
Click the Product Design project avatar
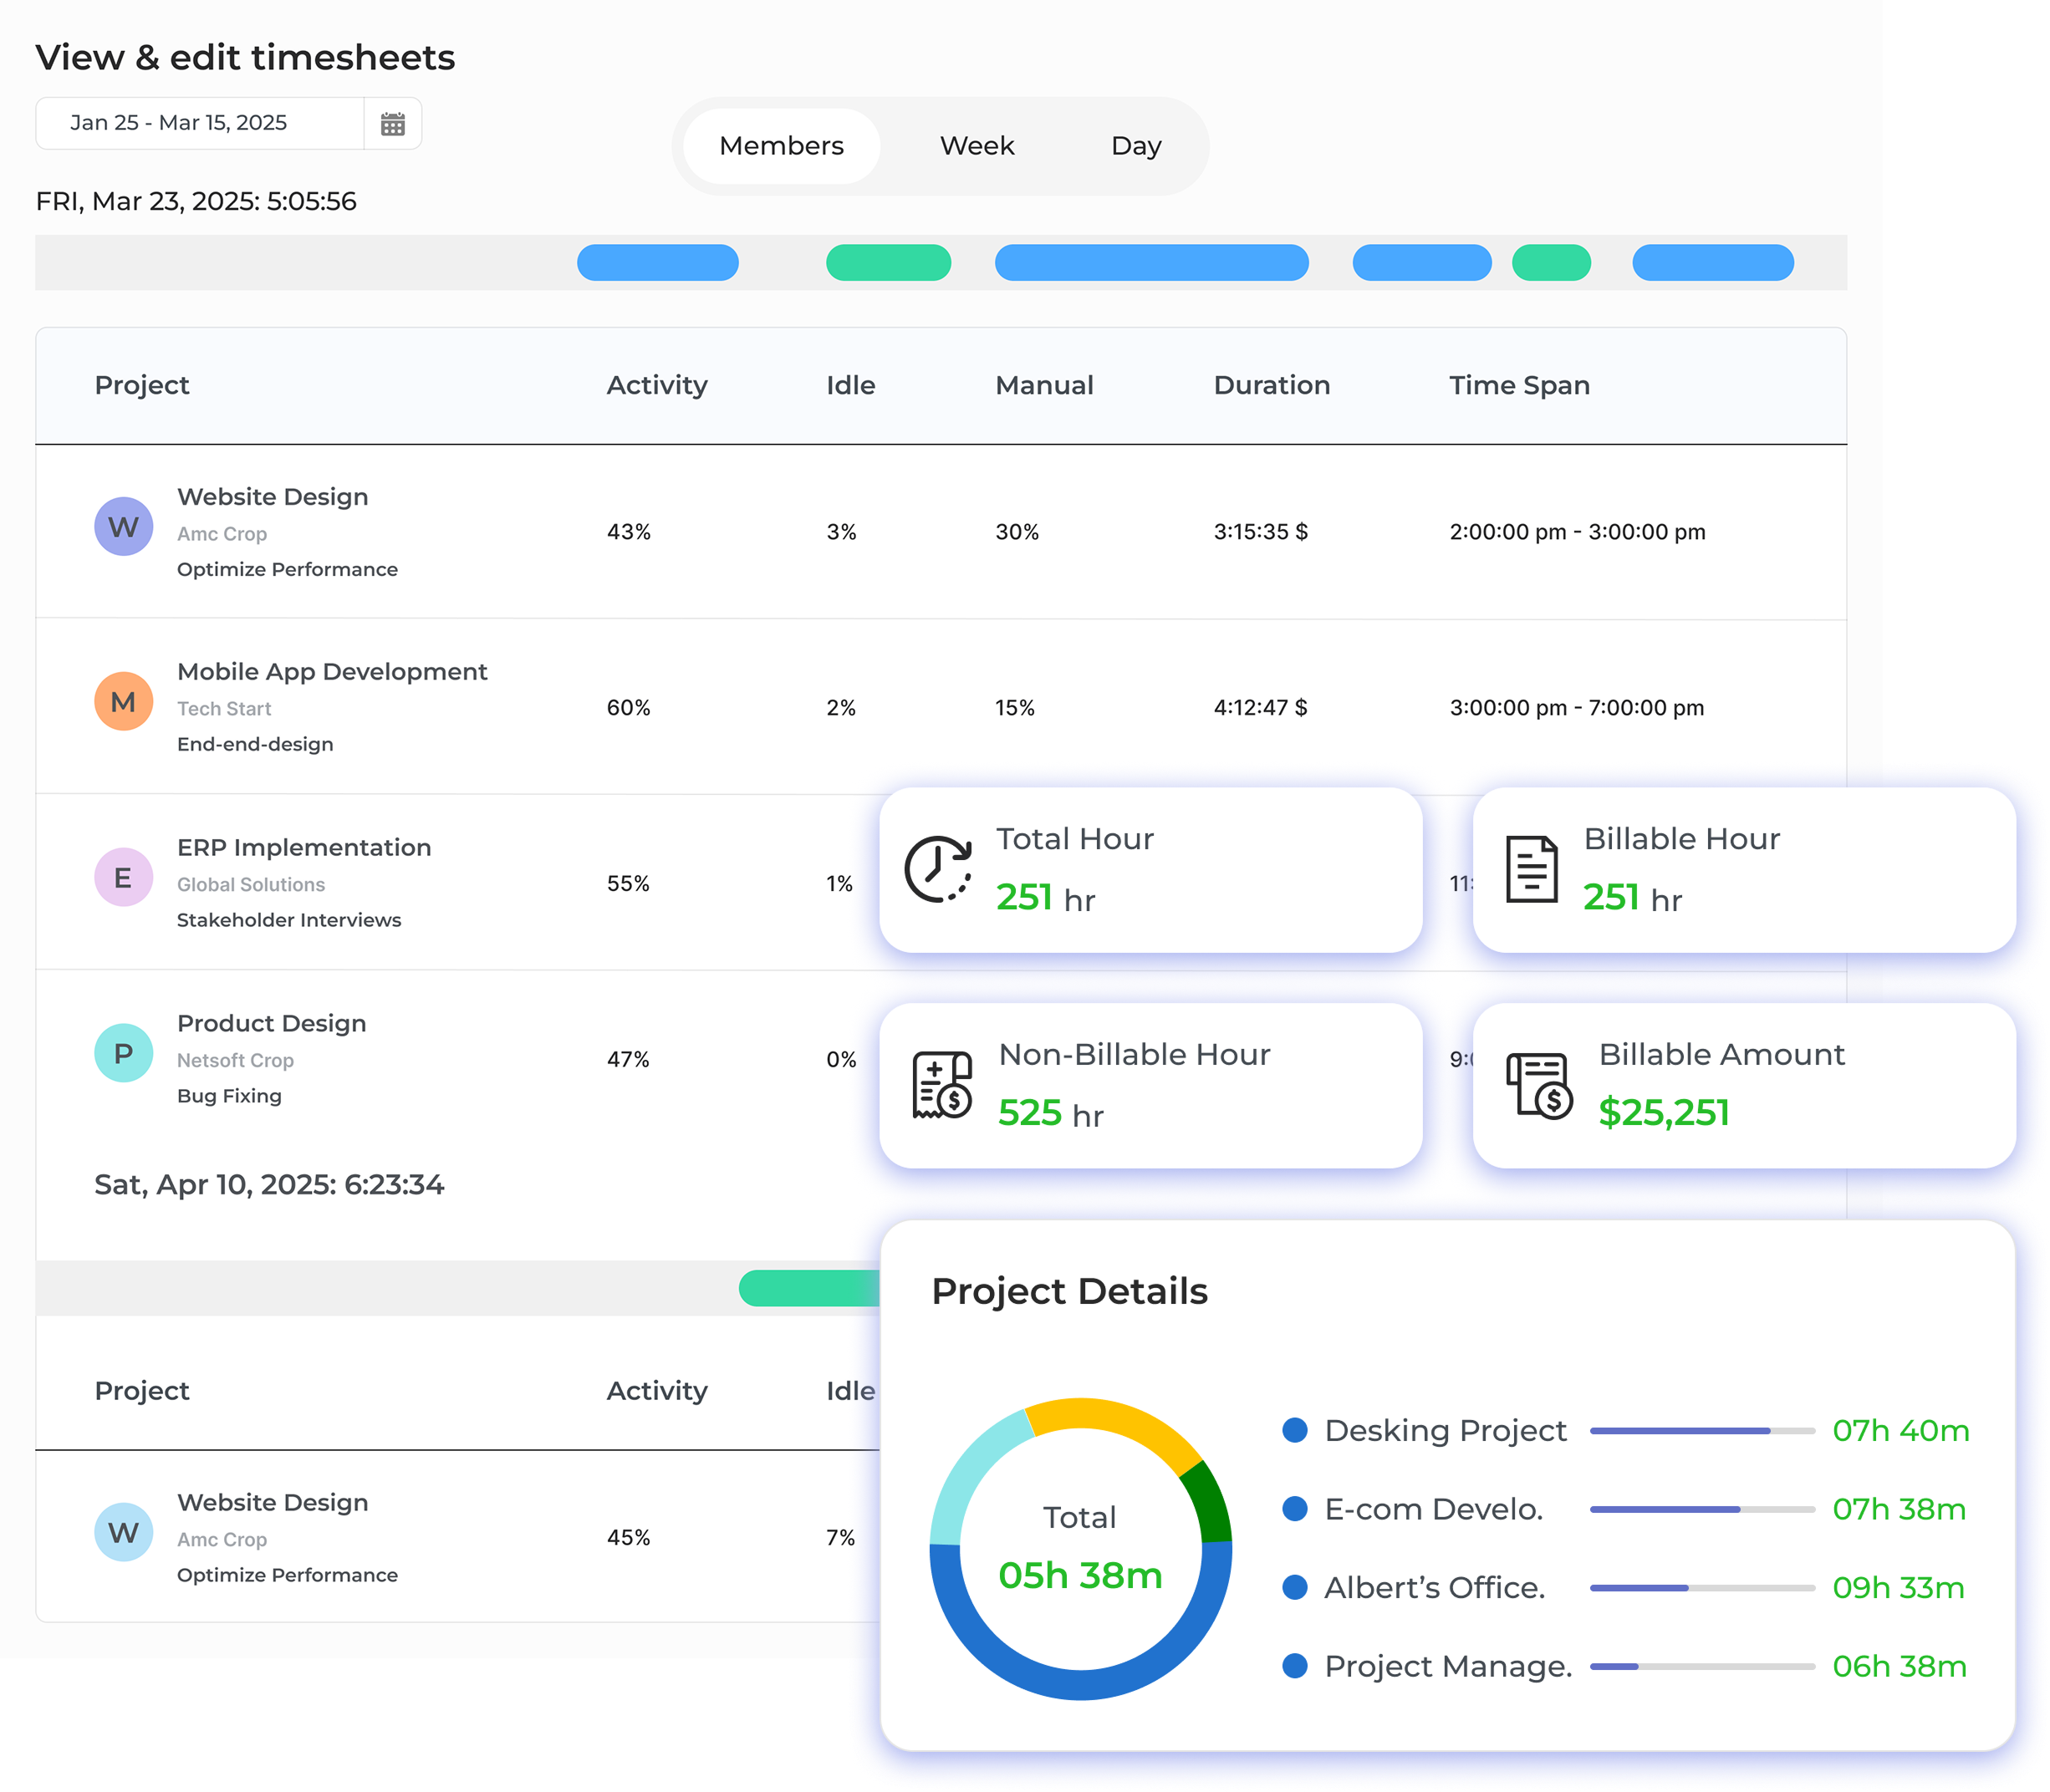tap(123, 1053)
